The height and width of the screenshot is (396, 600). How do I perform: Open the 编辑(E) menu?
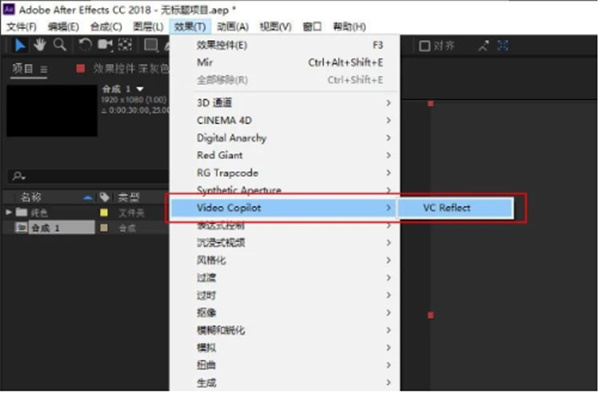click(64, 27)
